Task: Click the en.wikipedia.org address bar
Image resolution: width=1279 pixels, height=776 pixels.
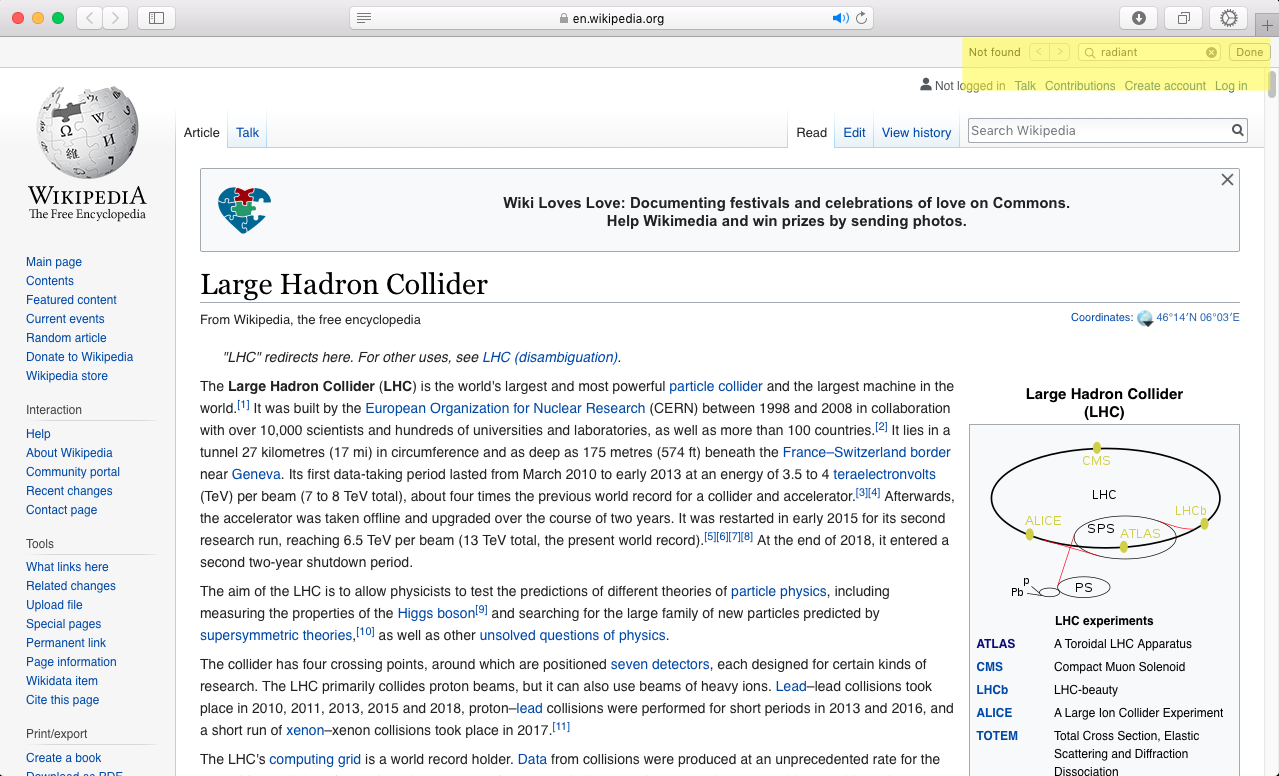Action: click(612, 18)
